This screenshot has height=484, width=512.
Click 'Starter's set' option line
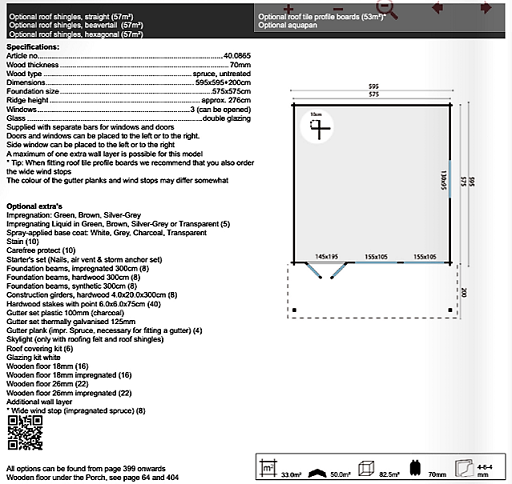pos(84,260)
